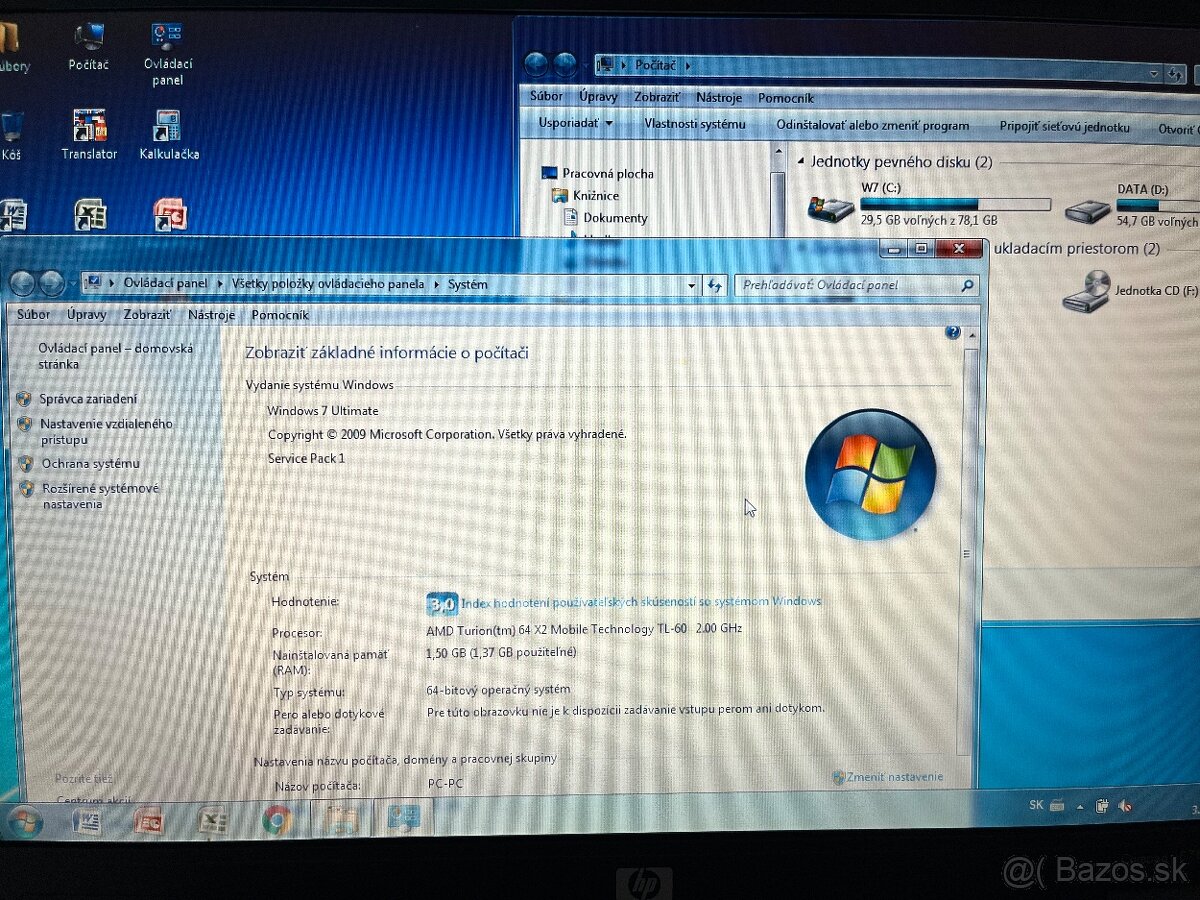The height and width of the screenshot is (900, 1200).
Task: Open the Ovládací panel desktop shortcut
Action: pos(167,54)
